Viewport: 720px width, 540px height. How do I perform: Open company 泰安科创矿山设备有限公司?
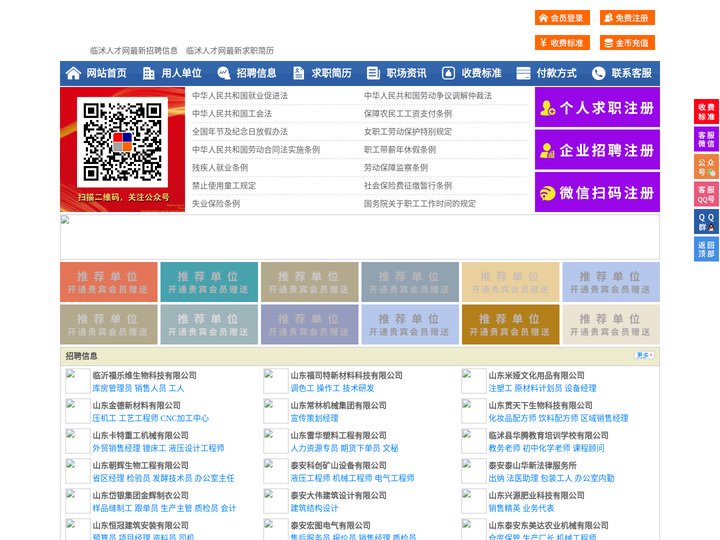click(338, 465)
